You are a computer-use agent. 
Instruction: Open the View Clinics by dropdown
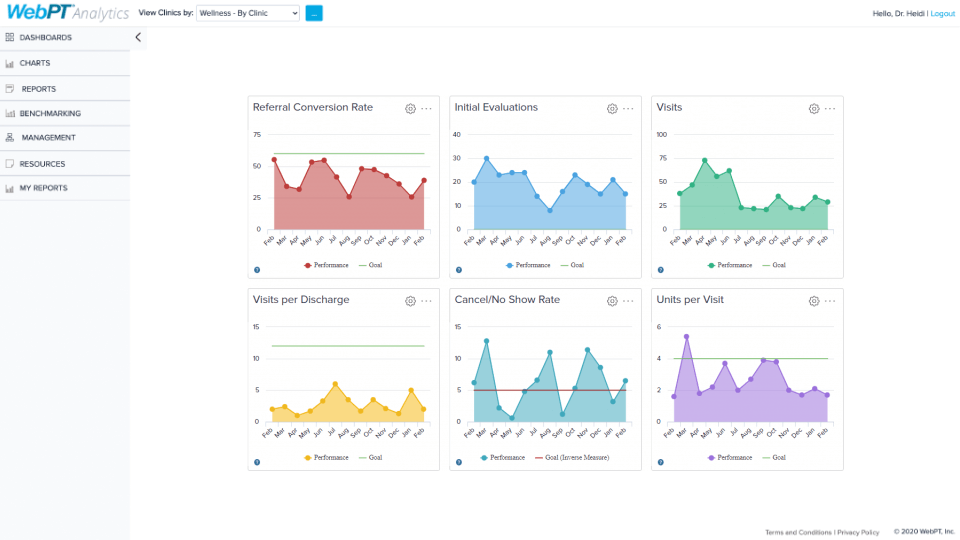pos(247,13)
